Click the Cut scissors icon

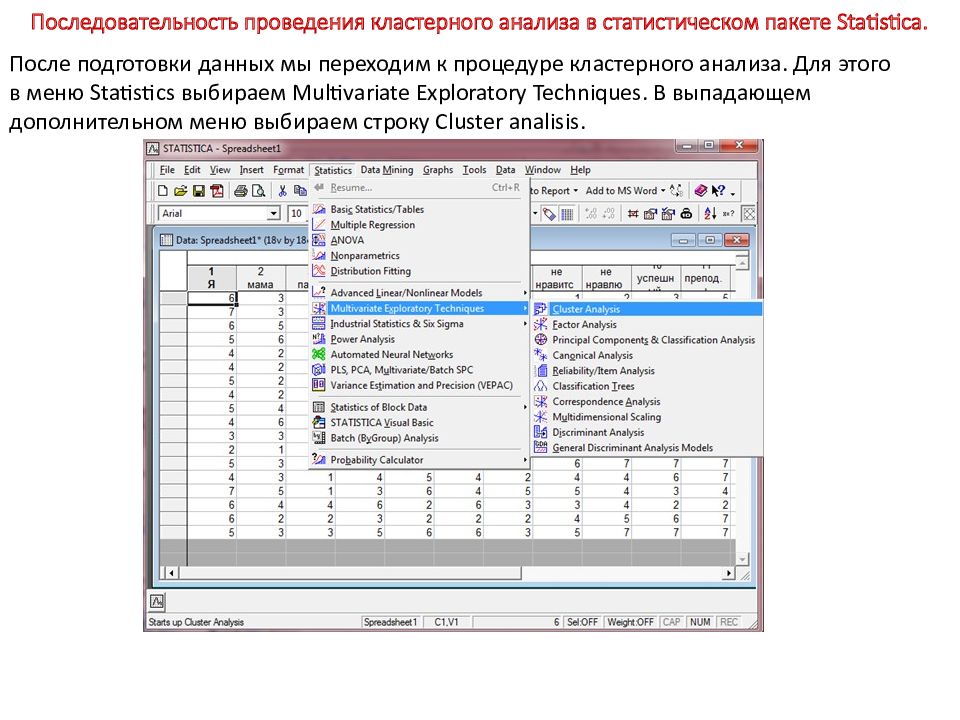pos(282,191)
